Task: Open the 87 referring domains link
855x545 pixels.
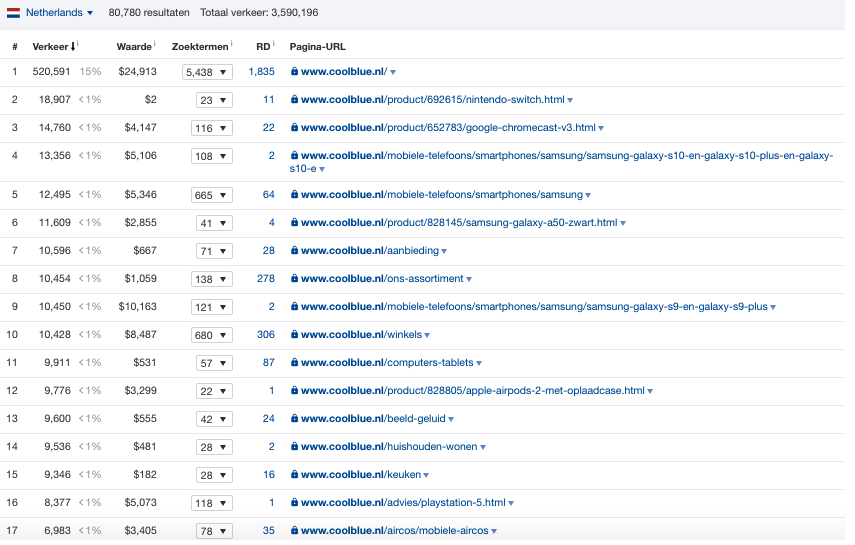Action: pyautogui.click(x=269, y=363)
